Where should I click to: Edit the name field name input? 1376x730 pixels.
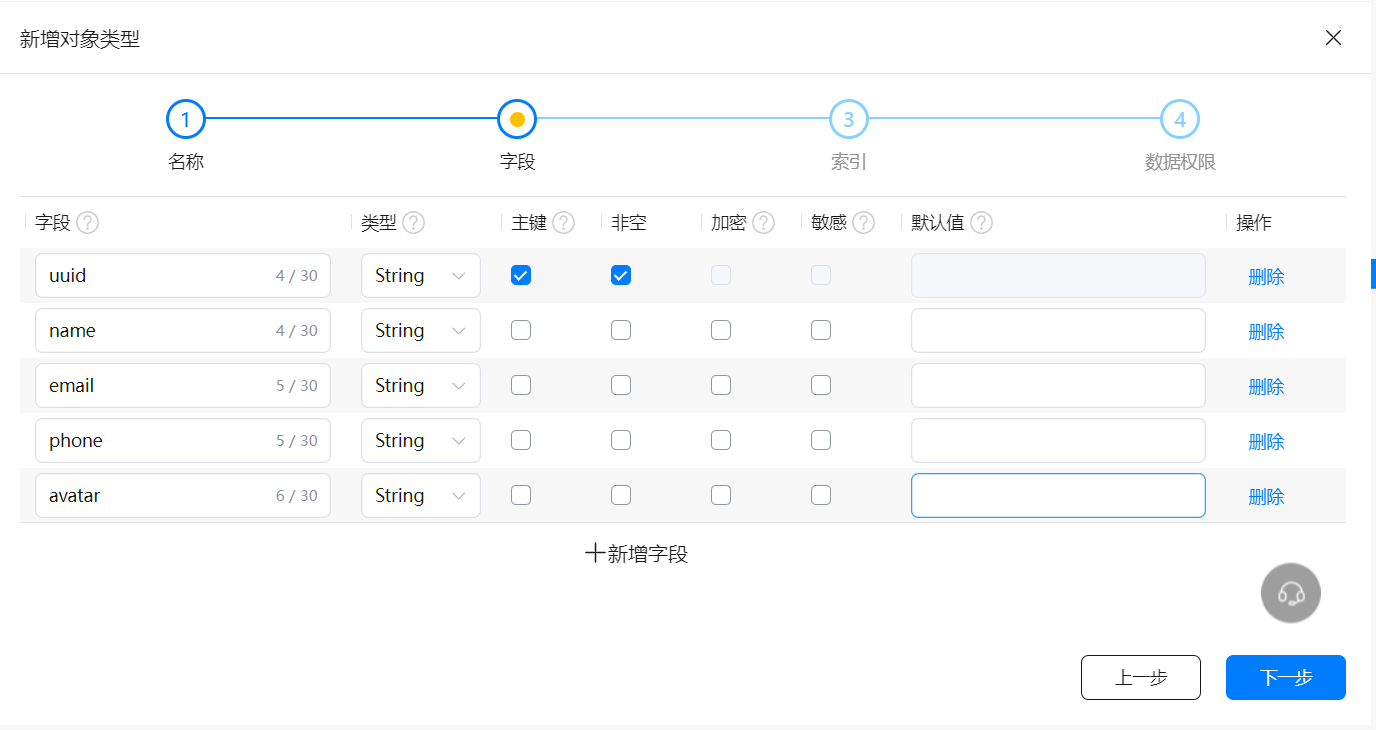183,330
